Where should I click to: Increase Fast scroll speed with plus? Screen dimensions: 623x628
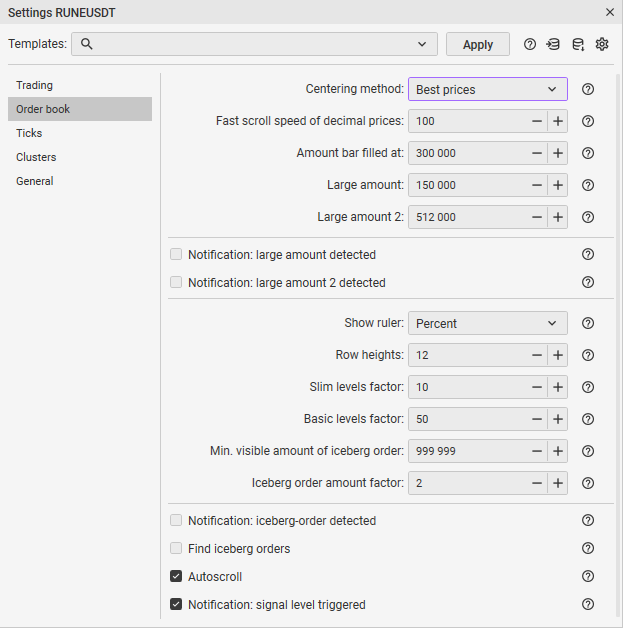pos(558,121)
